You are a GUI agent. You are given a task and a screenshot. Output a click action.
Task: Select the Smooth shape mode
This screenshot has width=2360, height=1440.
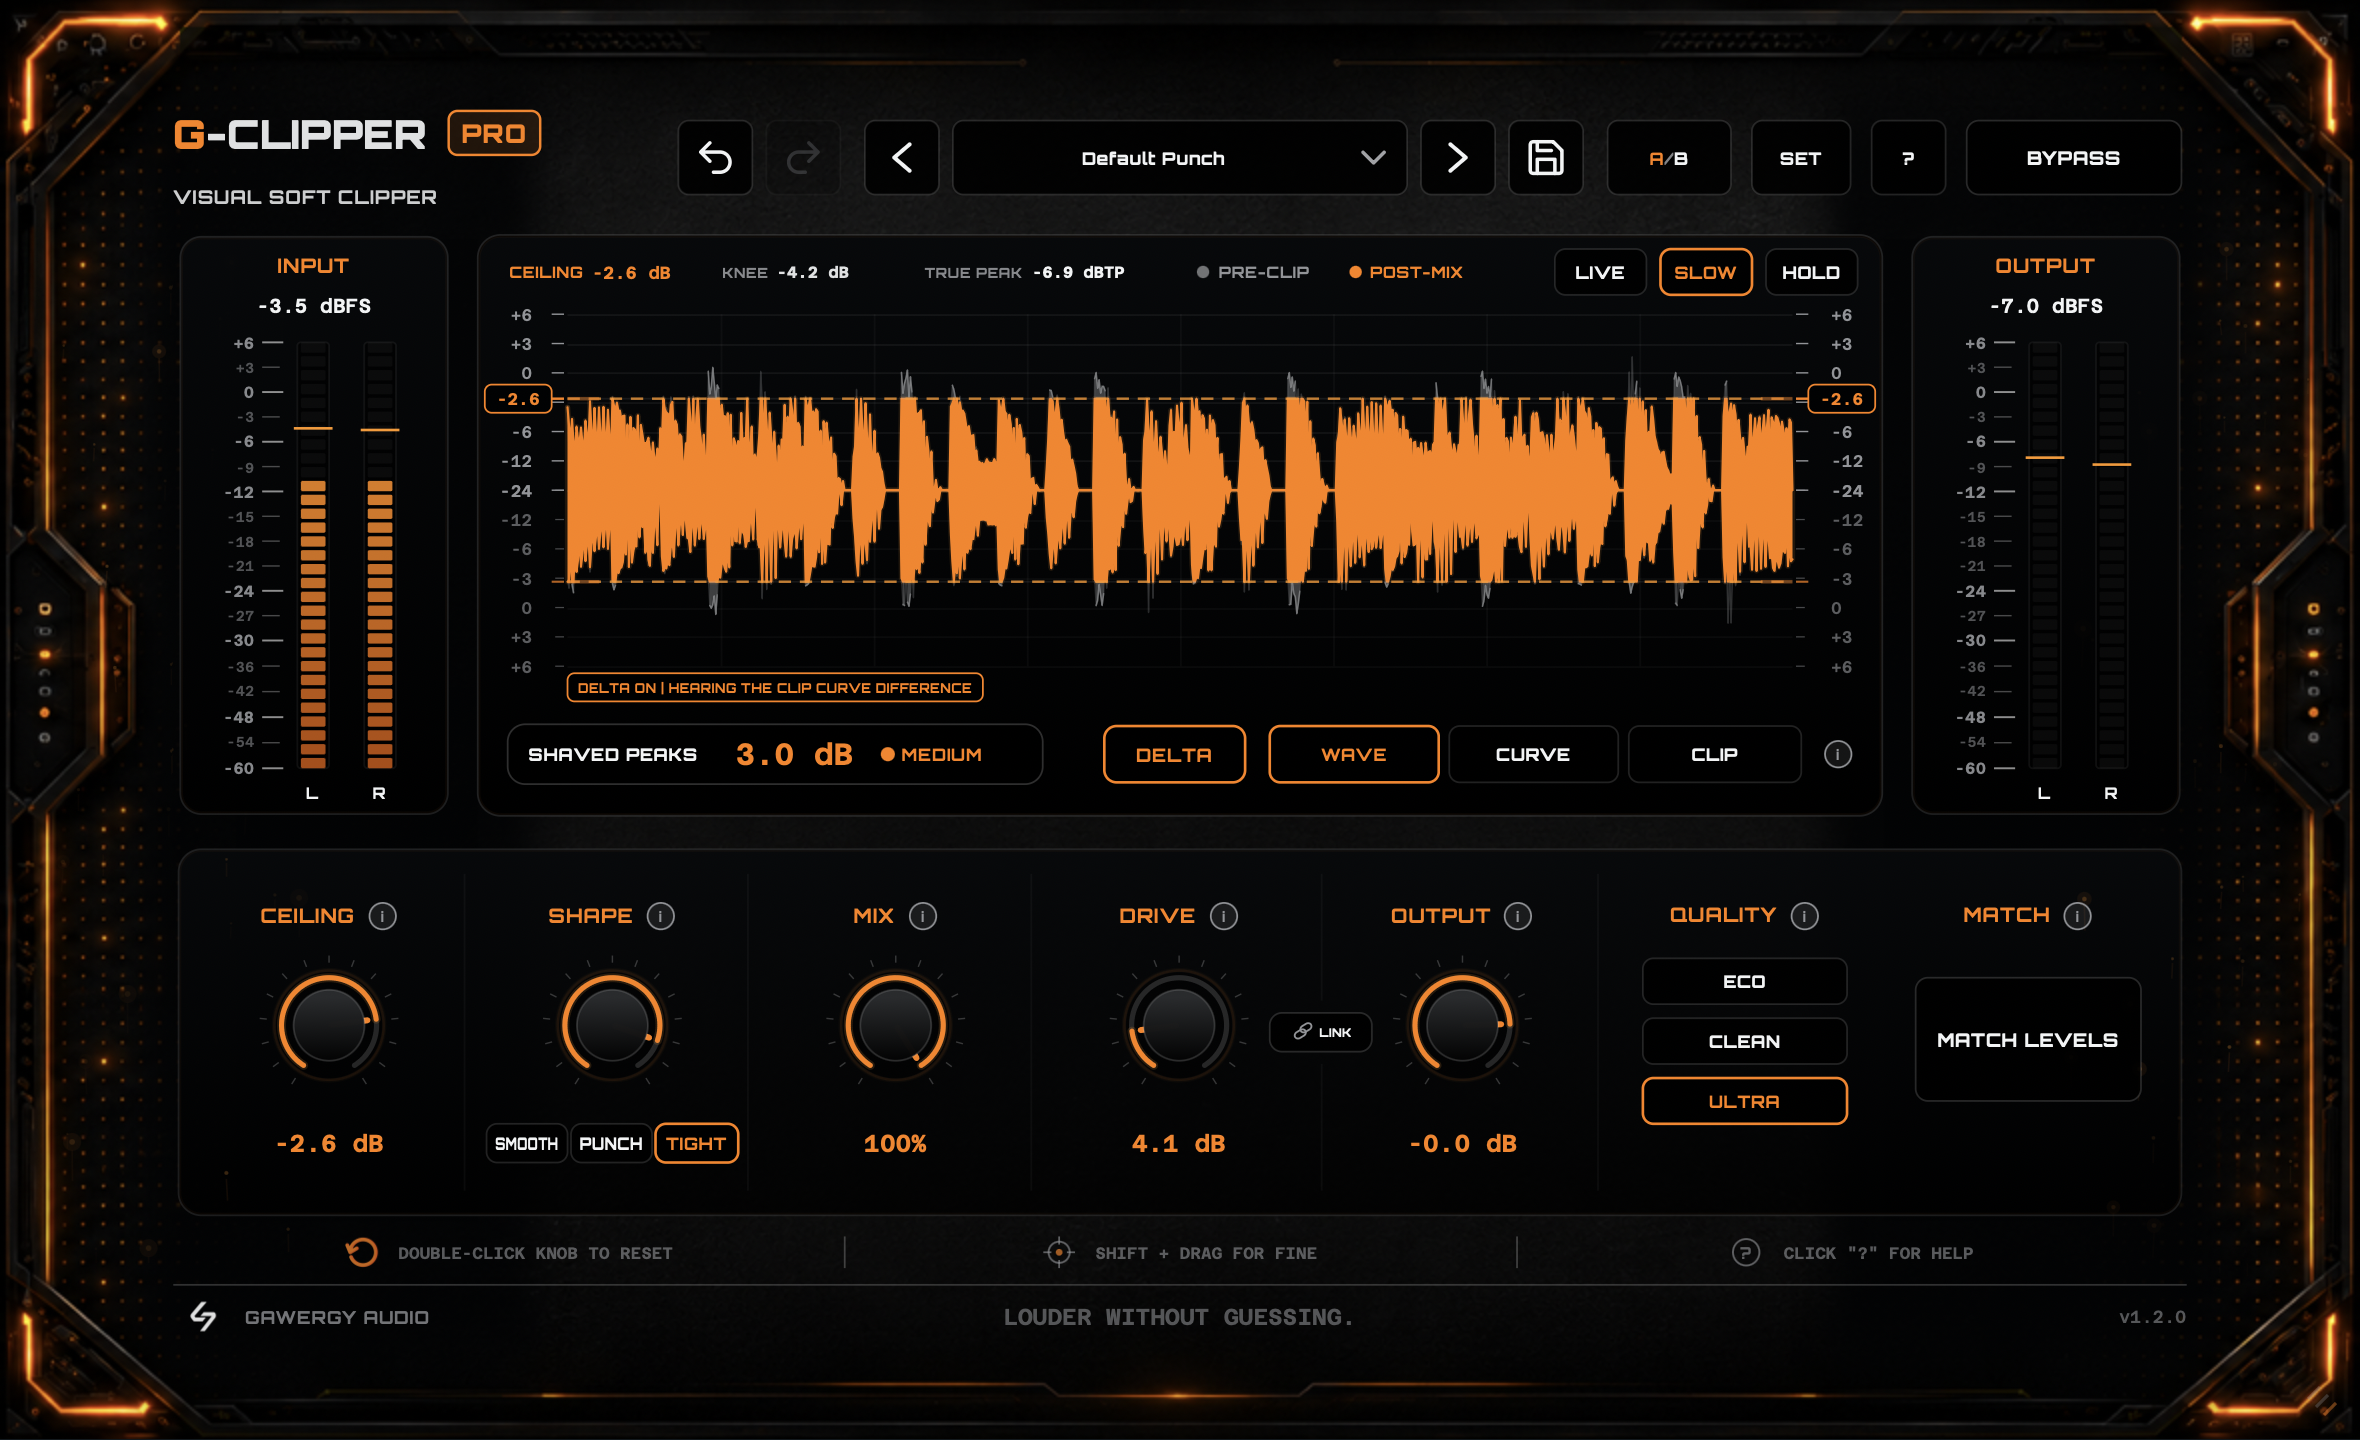pyautogui.click(x=527, y=1144)
